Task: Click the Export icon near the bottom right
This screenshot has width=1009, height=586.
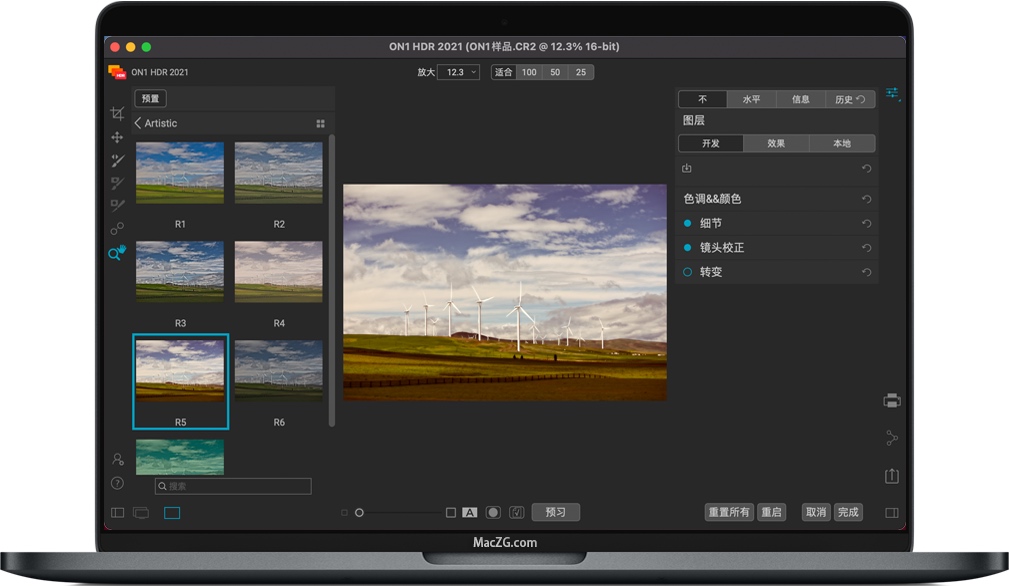Action: pyautogui.click(x=891, y=474)
